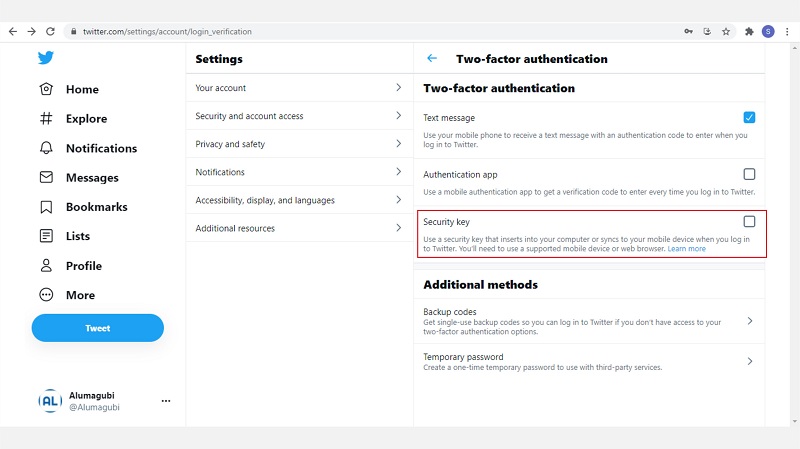The width and height of the screenshot is (800, 449).
Task: Uncheck the Text message checkbox
Action: pos(749,117)
